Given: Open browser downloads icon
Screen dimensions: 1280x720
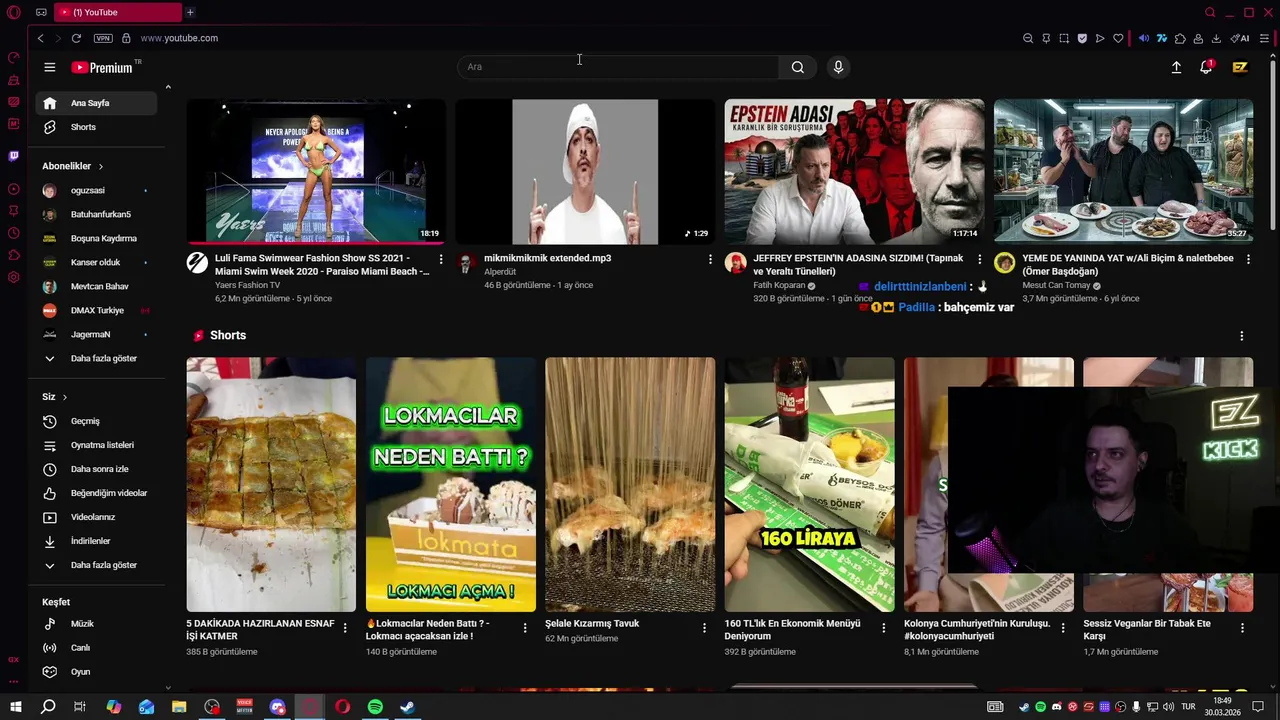Looking at the screenshot, I should 1216,38.
